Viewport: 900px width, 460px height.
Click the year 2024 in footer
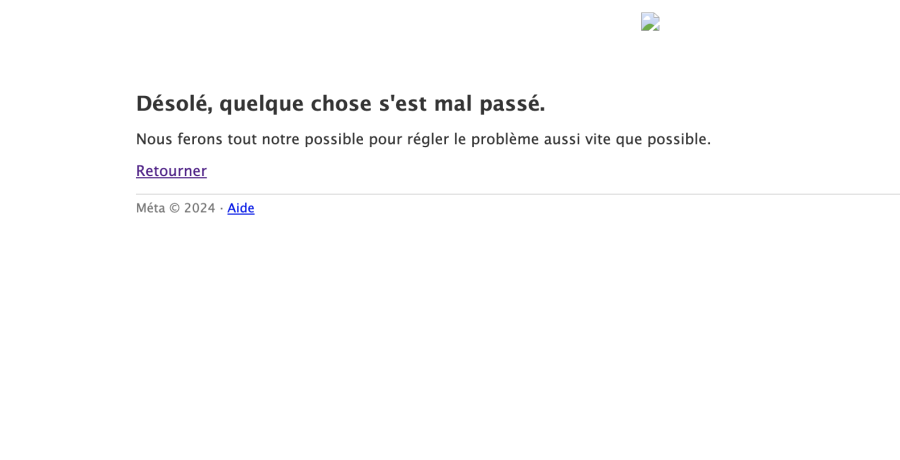(200, 208)
